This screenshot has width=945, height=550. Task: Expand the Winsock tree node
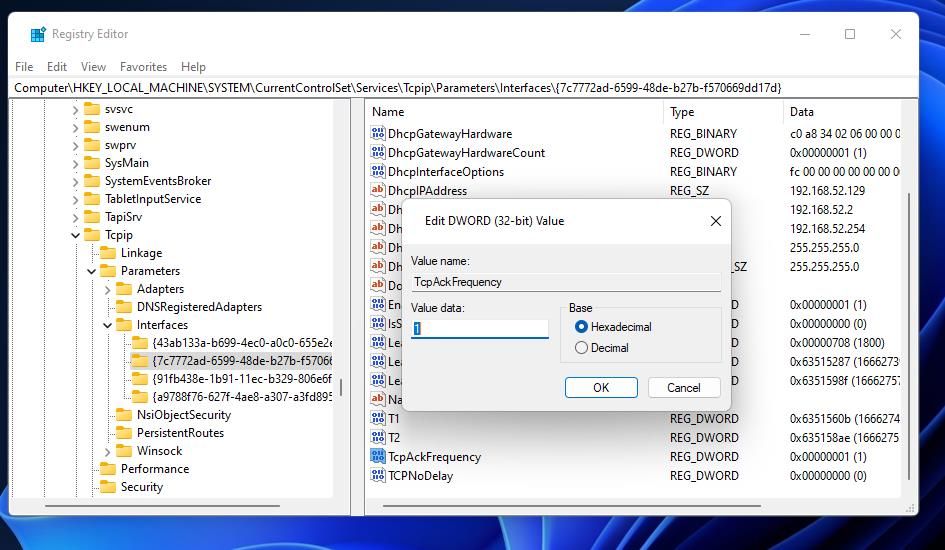(x=107, y=451)
